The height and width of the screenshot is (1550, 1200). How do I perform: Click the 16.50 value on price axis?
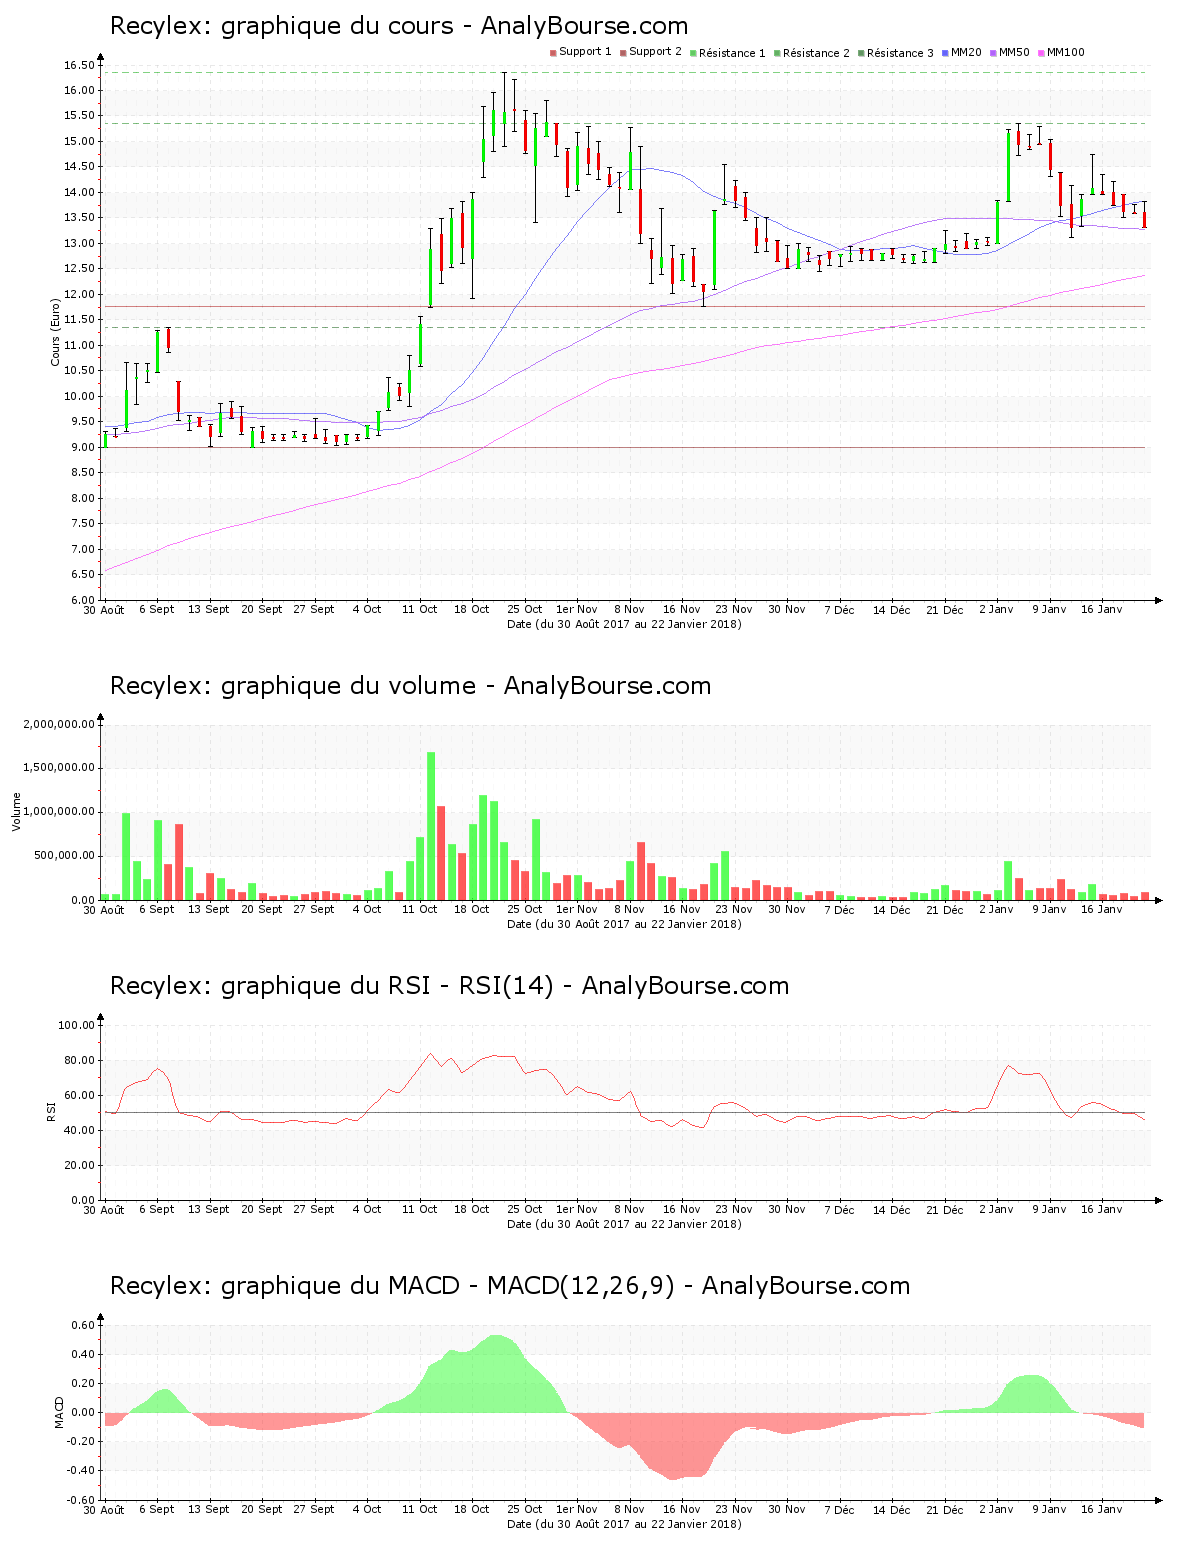pos(80,65)
